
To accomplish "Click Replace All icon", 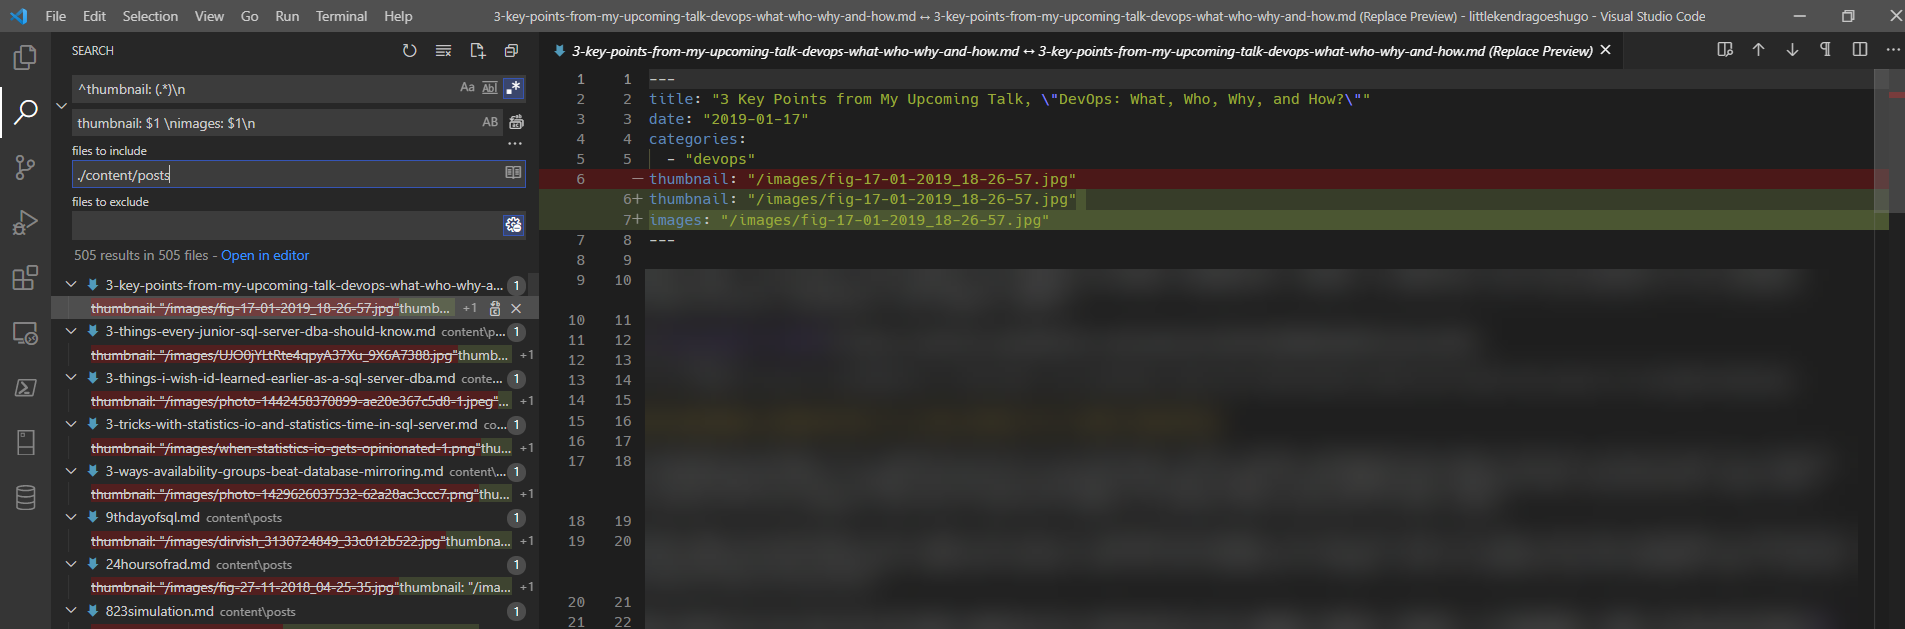I will [516, 122].
